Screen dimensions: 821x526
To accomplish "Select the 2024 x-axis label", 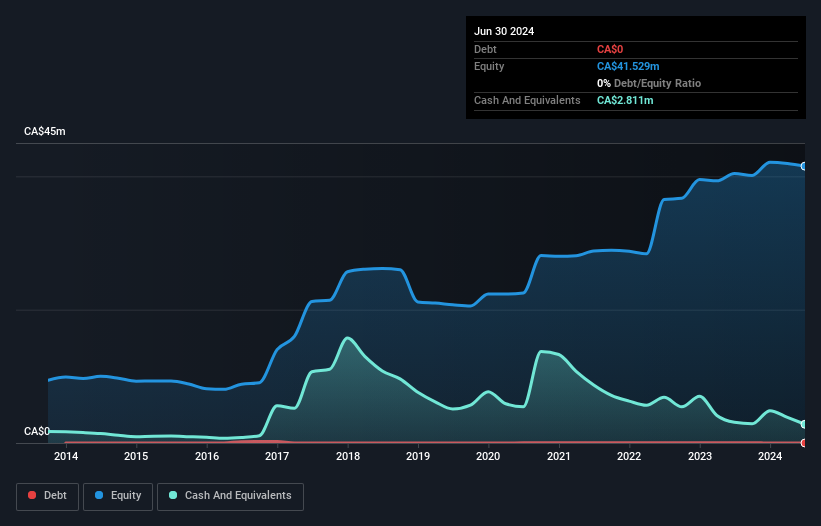I will click(x=770, y=456).
